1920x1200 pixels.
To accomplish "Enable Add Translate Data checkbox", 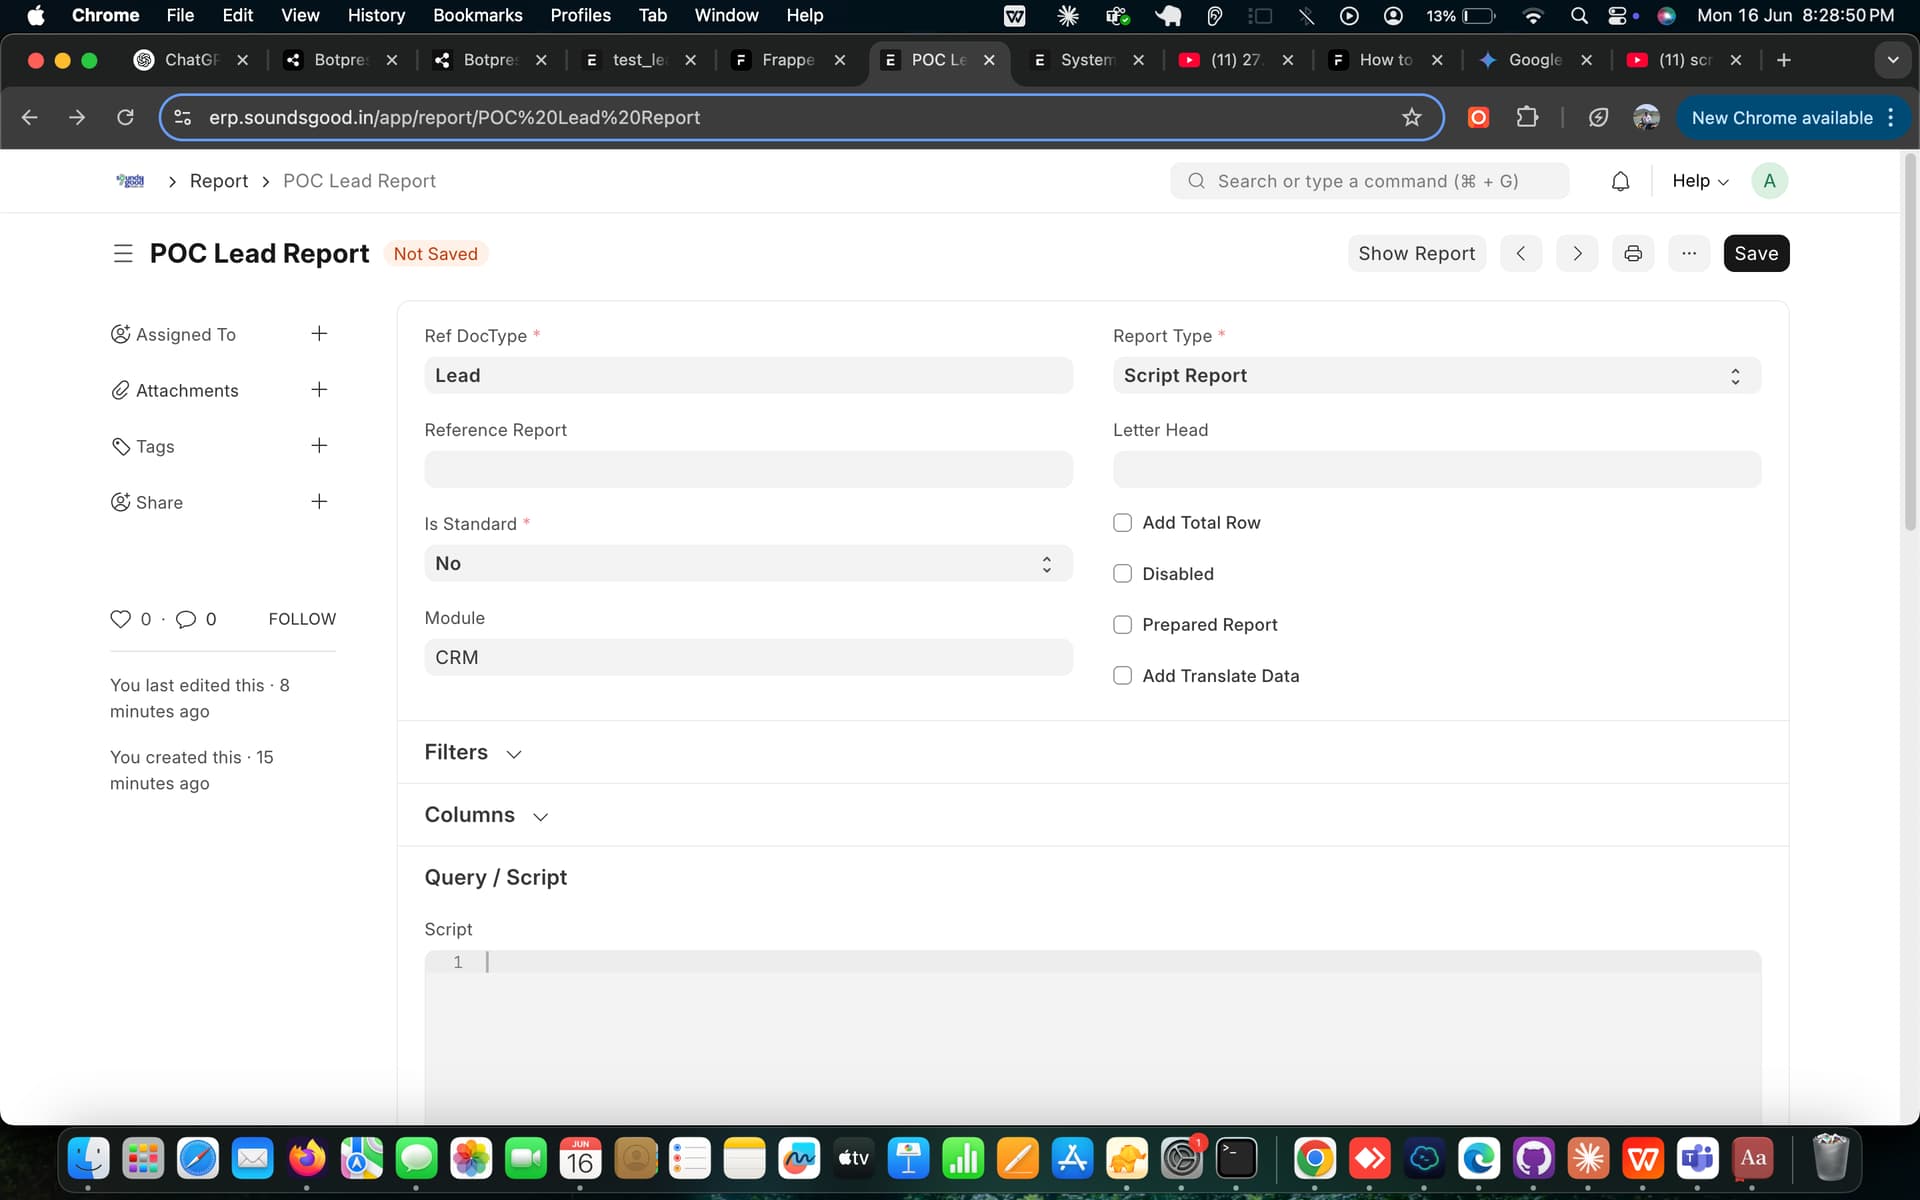I will coord(1122,676).
